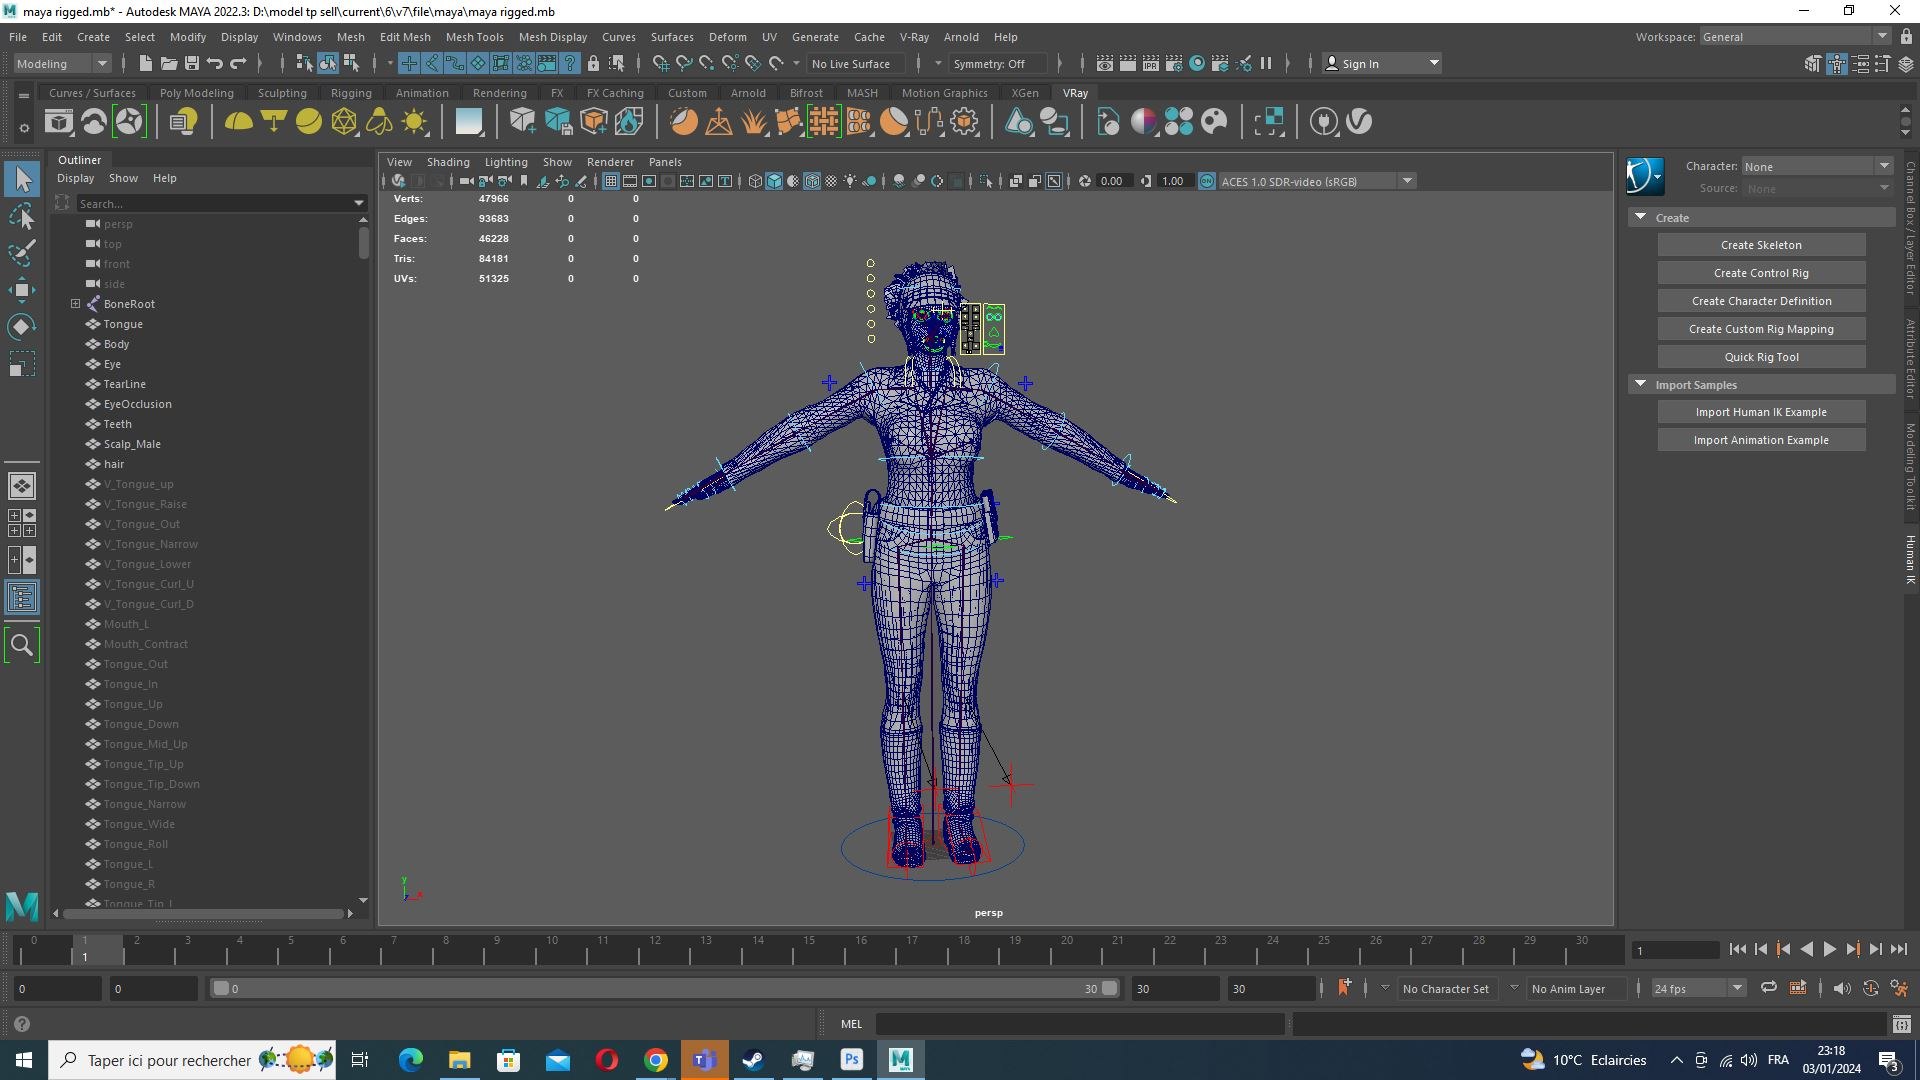Activate the Rotate tool in toolbox

click(x=22, y=327)
